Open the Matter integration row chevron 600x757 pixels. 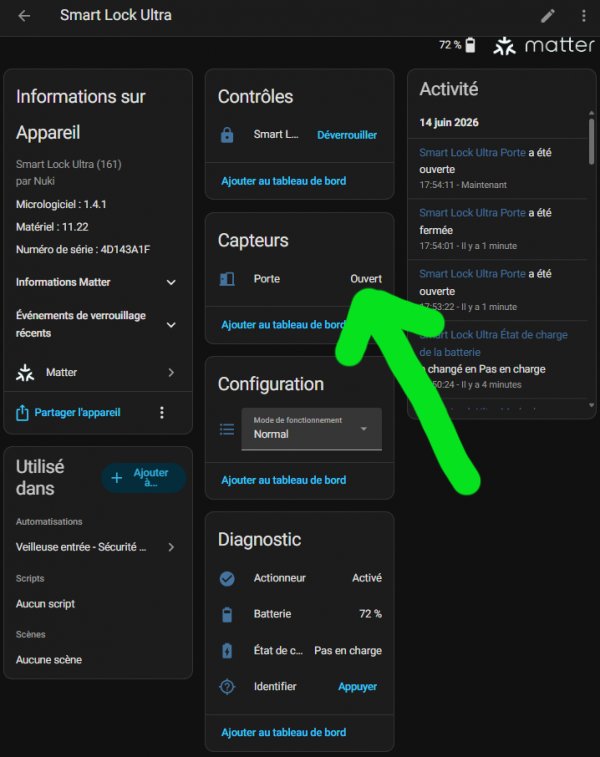[x=171, y=373]
